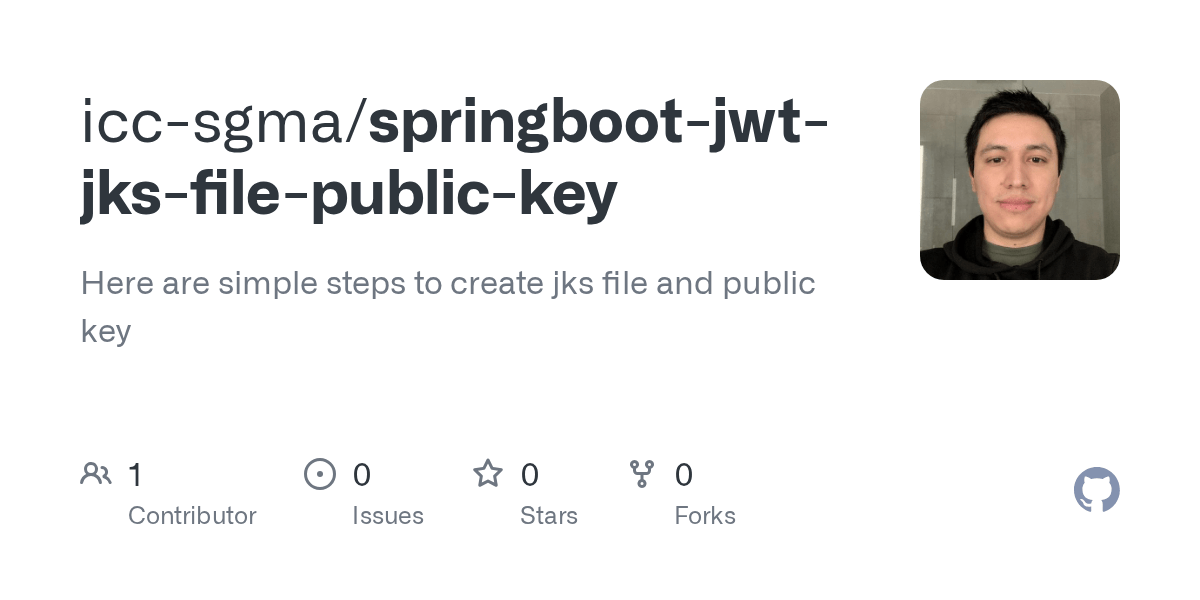Click the contributor profile photo thumbnail
The width and height of the screenshot is (1200, 600).
pyautogui.click(x=1019, y=179)
